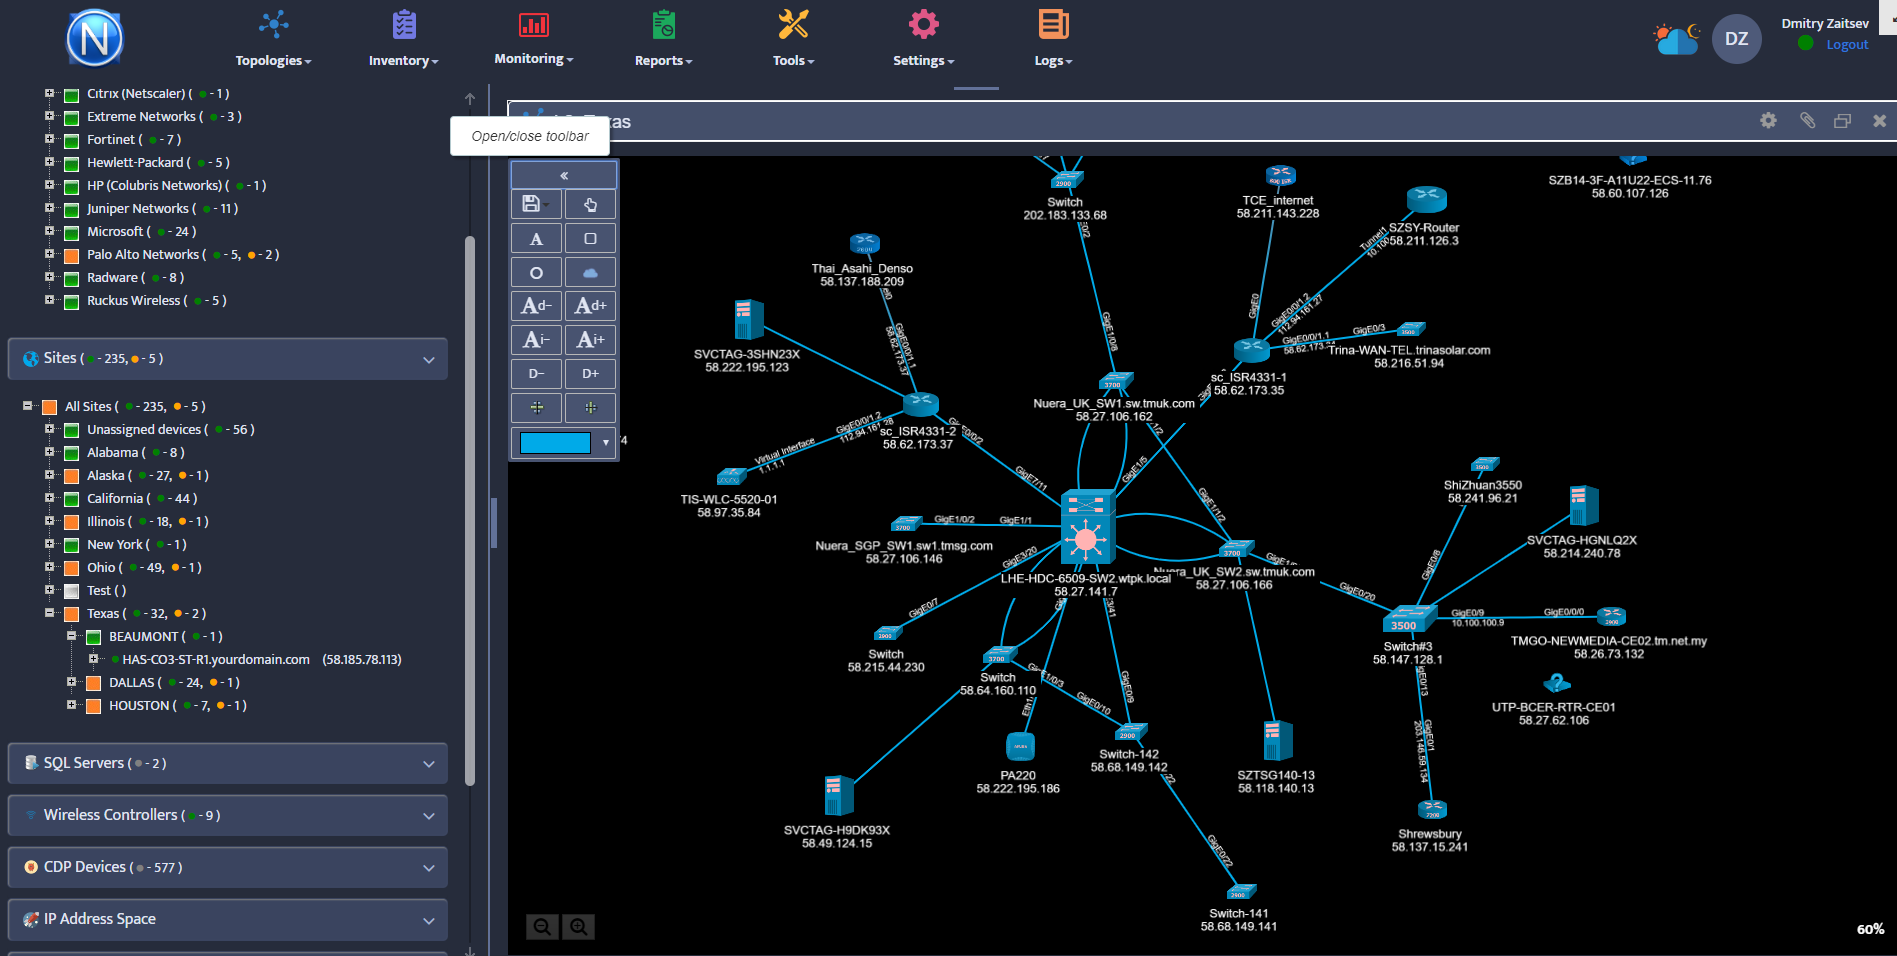Click the N application logo
1897x956 pixels.
pos(94,38)
